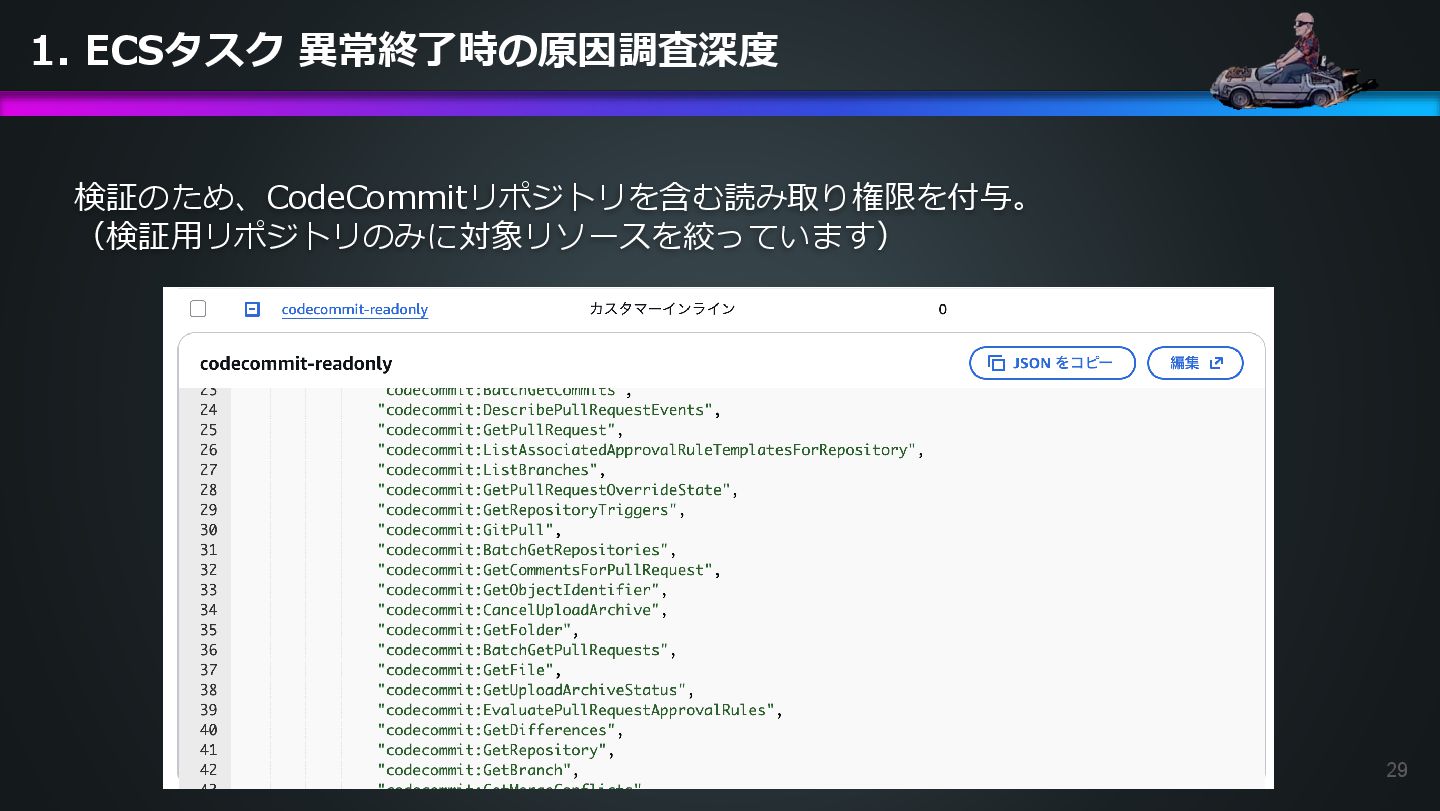Click the slide page number 29
The height and width of the screenshot is (811, 1440).
[x=1396, y=770]
